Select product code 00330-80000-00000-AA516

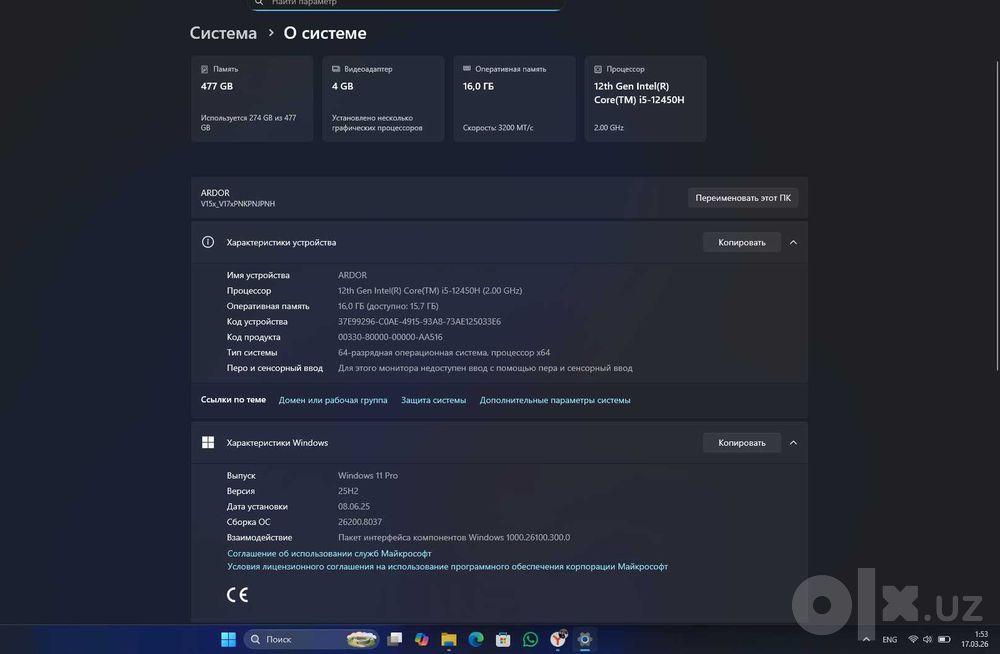coord(390,337)
